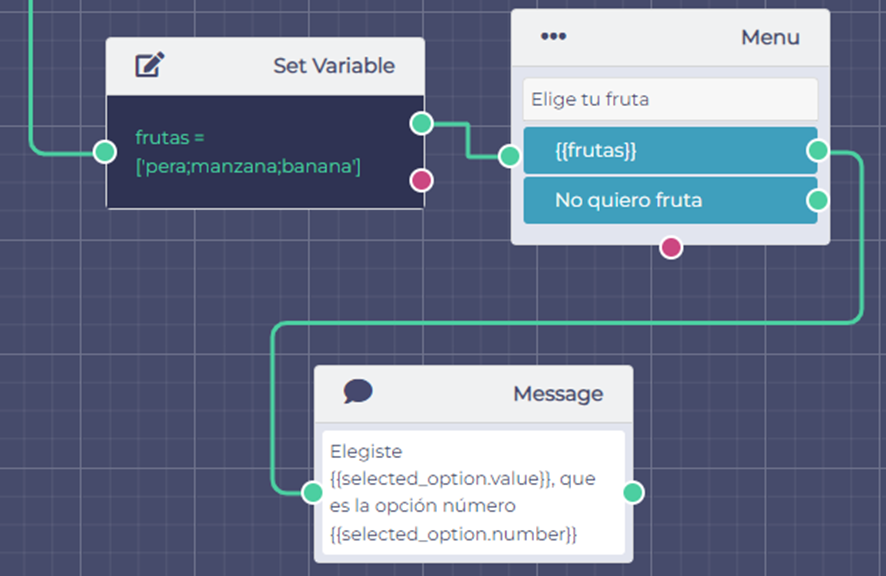Select the pink error port of Set Variable
The width and height of the screenshot is (886, 576).
click(422, 180)
